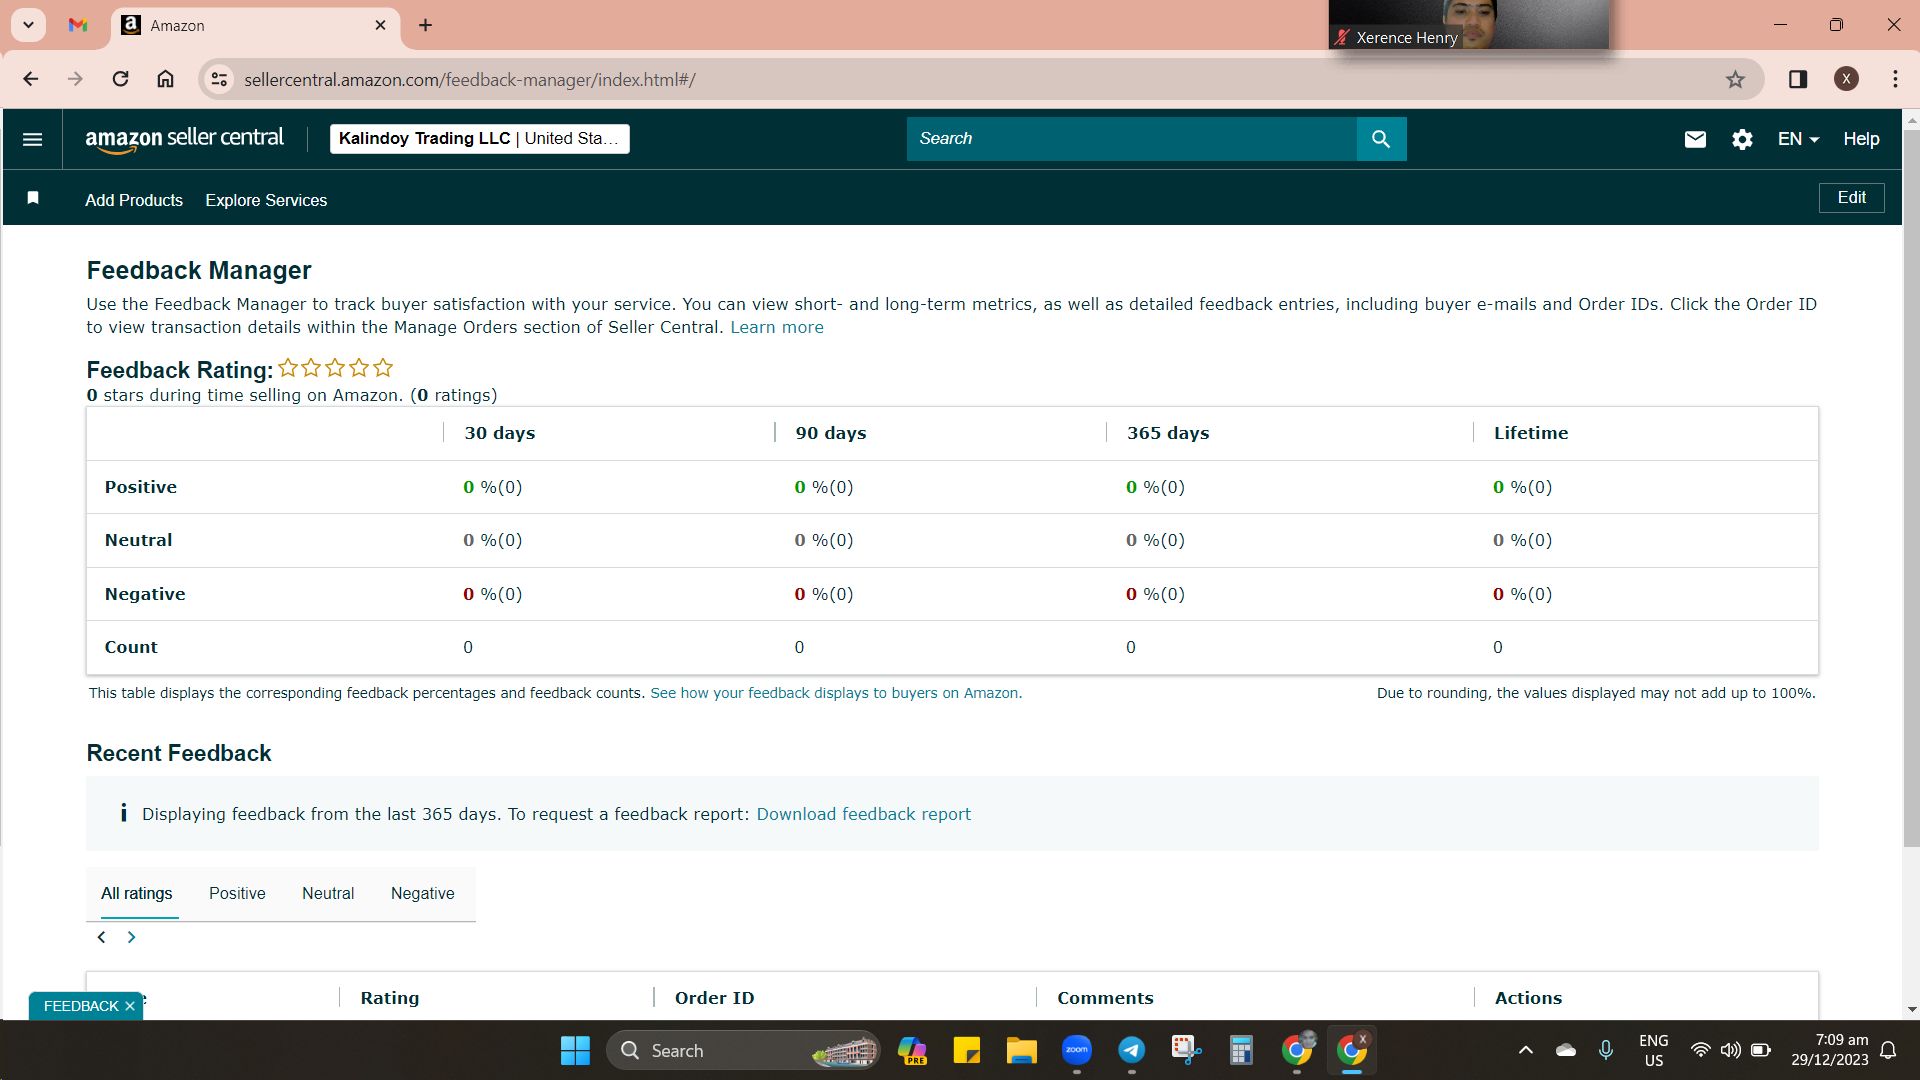Open the tab search dropdown arrow
Screen dimensions: 1920x1080
[29, 25]
